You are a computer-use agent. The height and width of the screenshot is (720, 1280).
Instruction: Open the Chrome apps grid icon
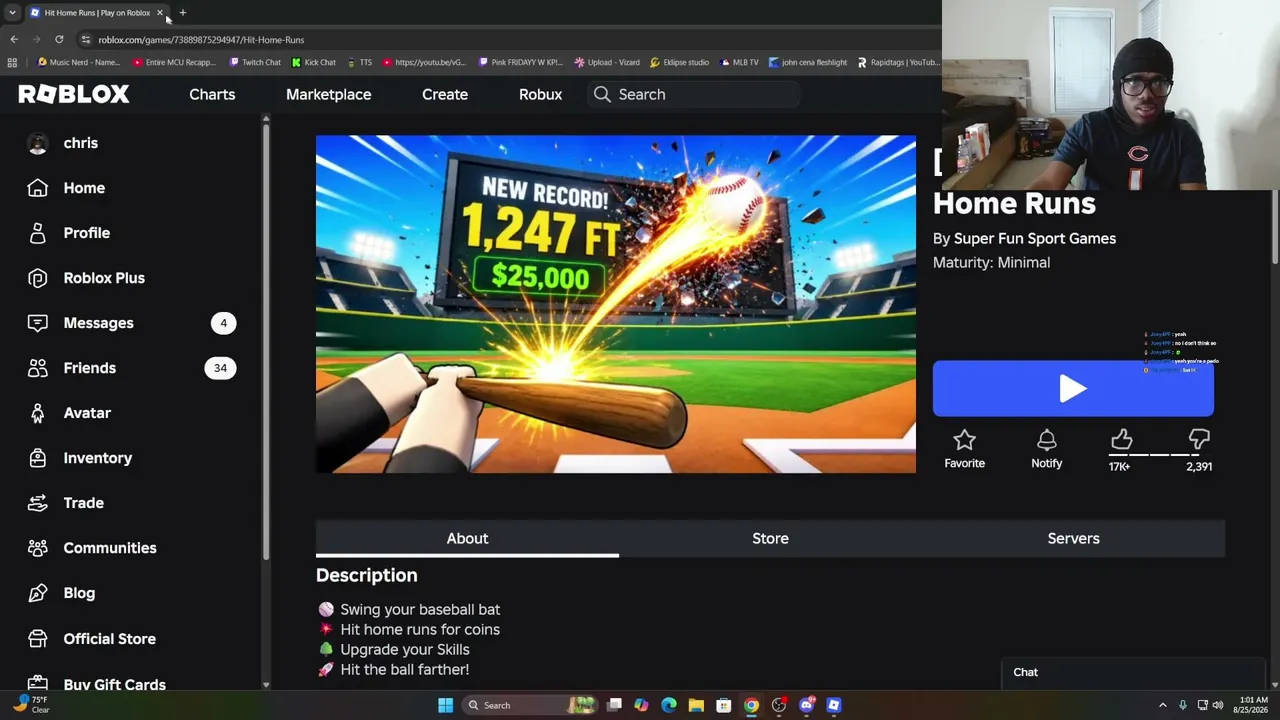[x=12, y=62]
